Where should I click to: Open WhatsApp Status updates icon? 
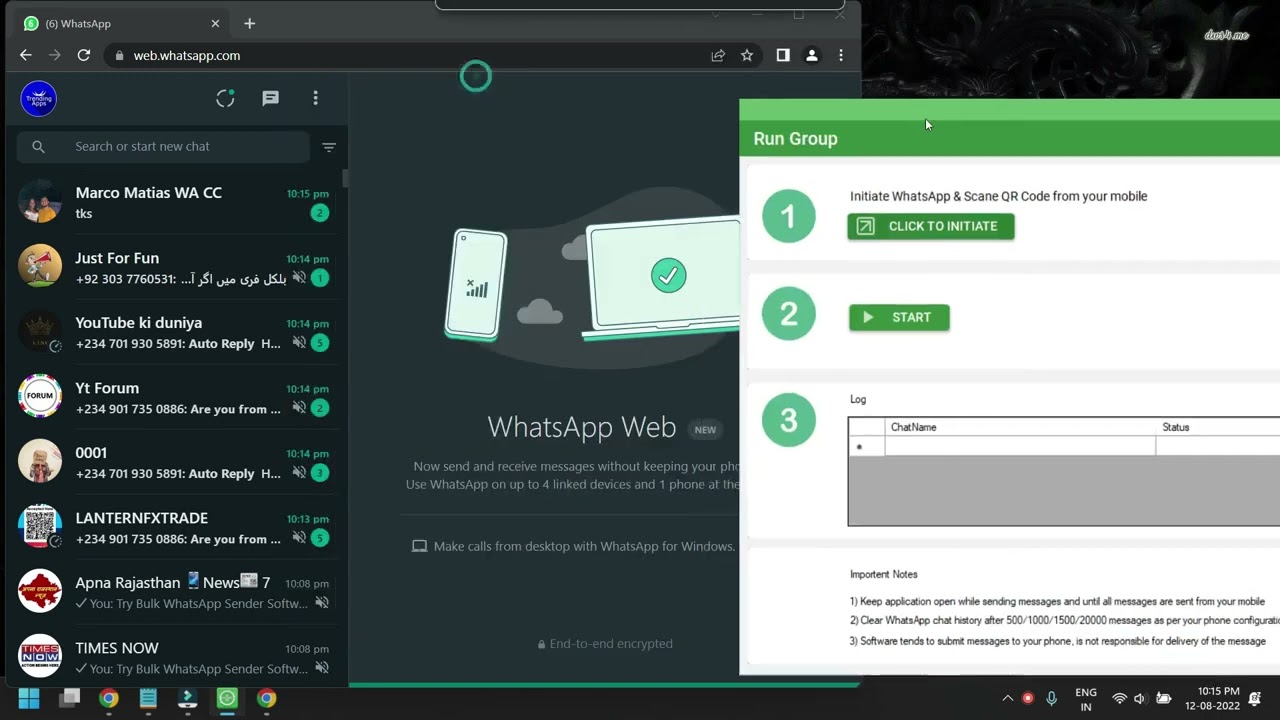click(225, 98)
